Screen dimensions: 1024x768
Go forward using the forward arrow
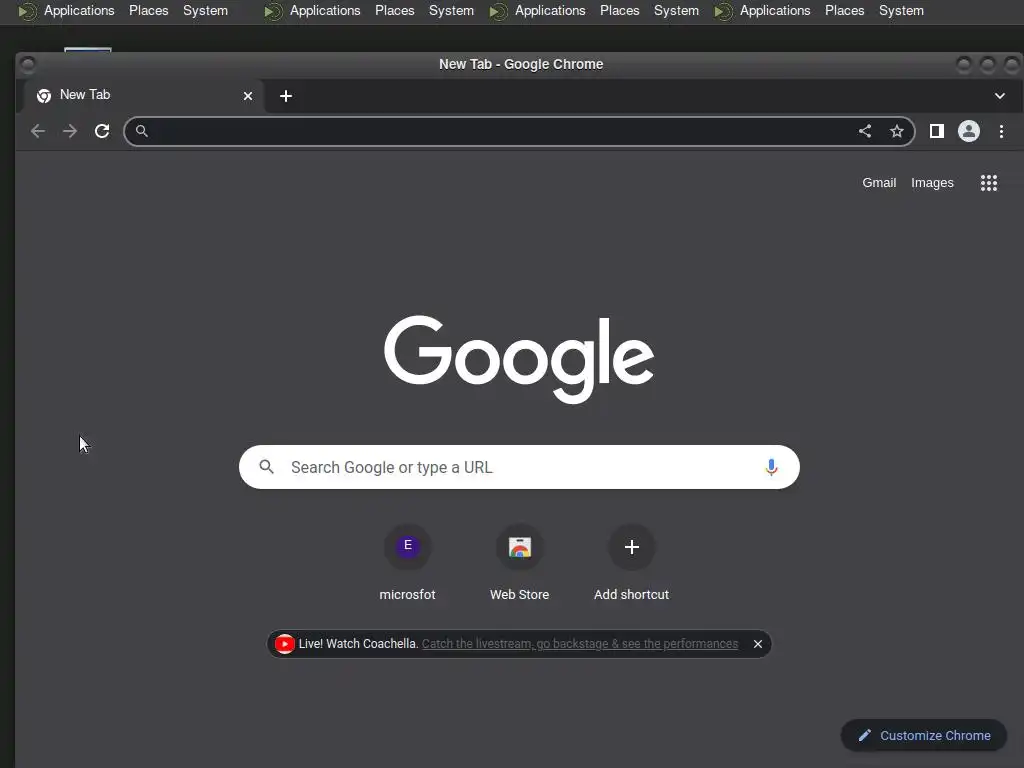click(70, 131)
